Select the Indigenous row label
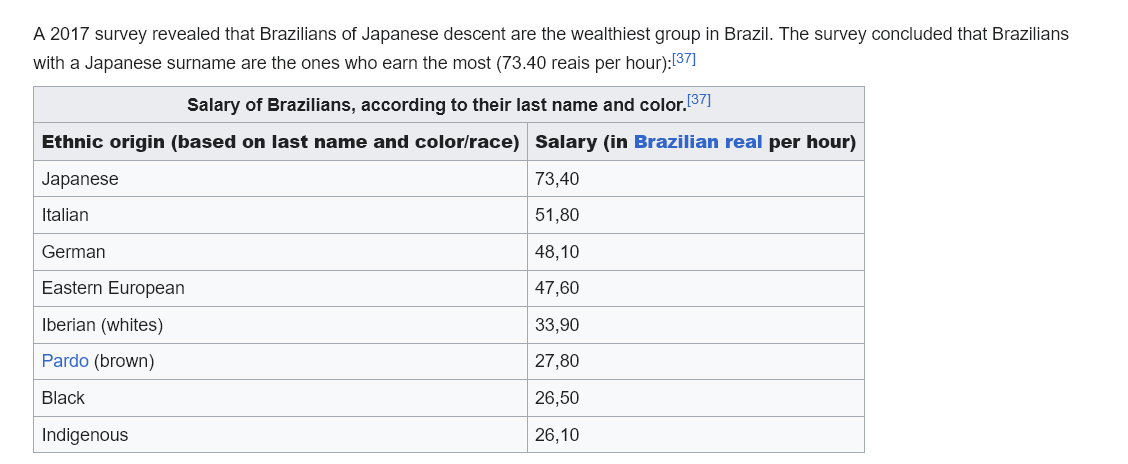Image resolution: width=1128 pixels, height=464 pixels. (x=85, y=435)
